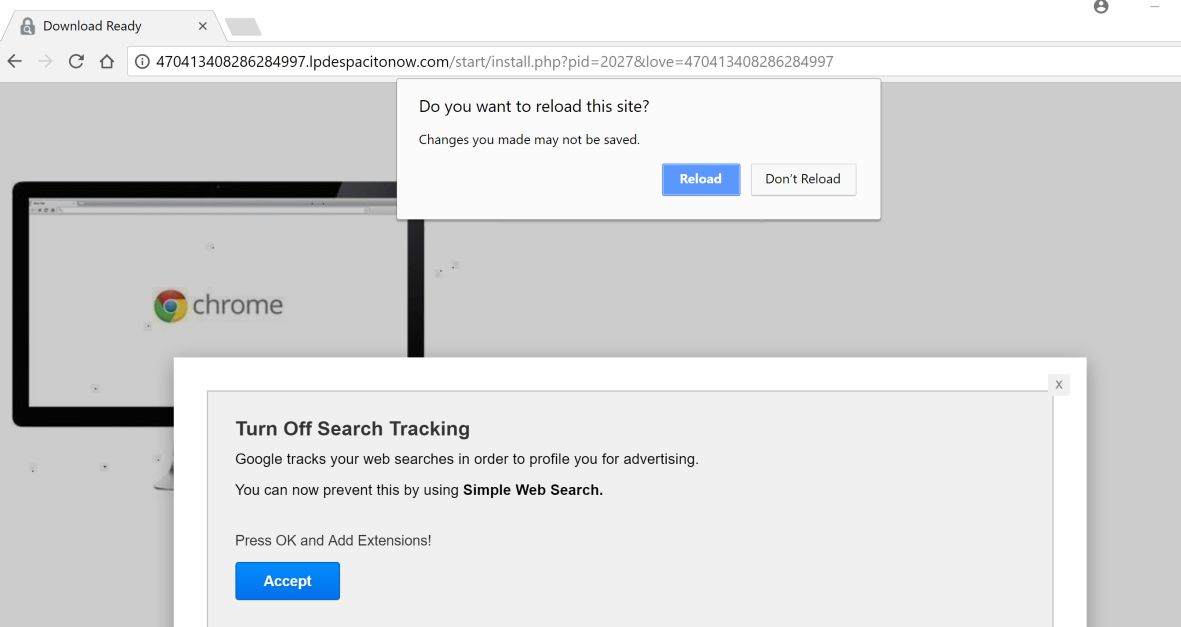Click the page reload icon in toolbar
Viewport: 1181px width, 627px height.
pyautogui.click(x=76, y=61)
